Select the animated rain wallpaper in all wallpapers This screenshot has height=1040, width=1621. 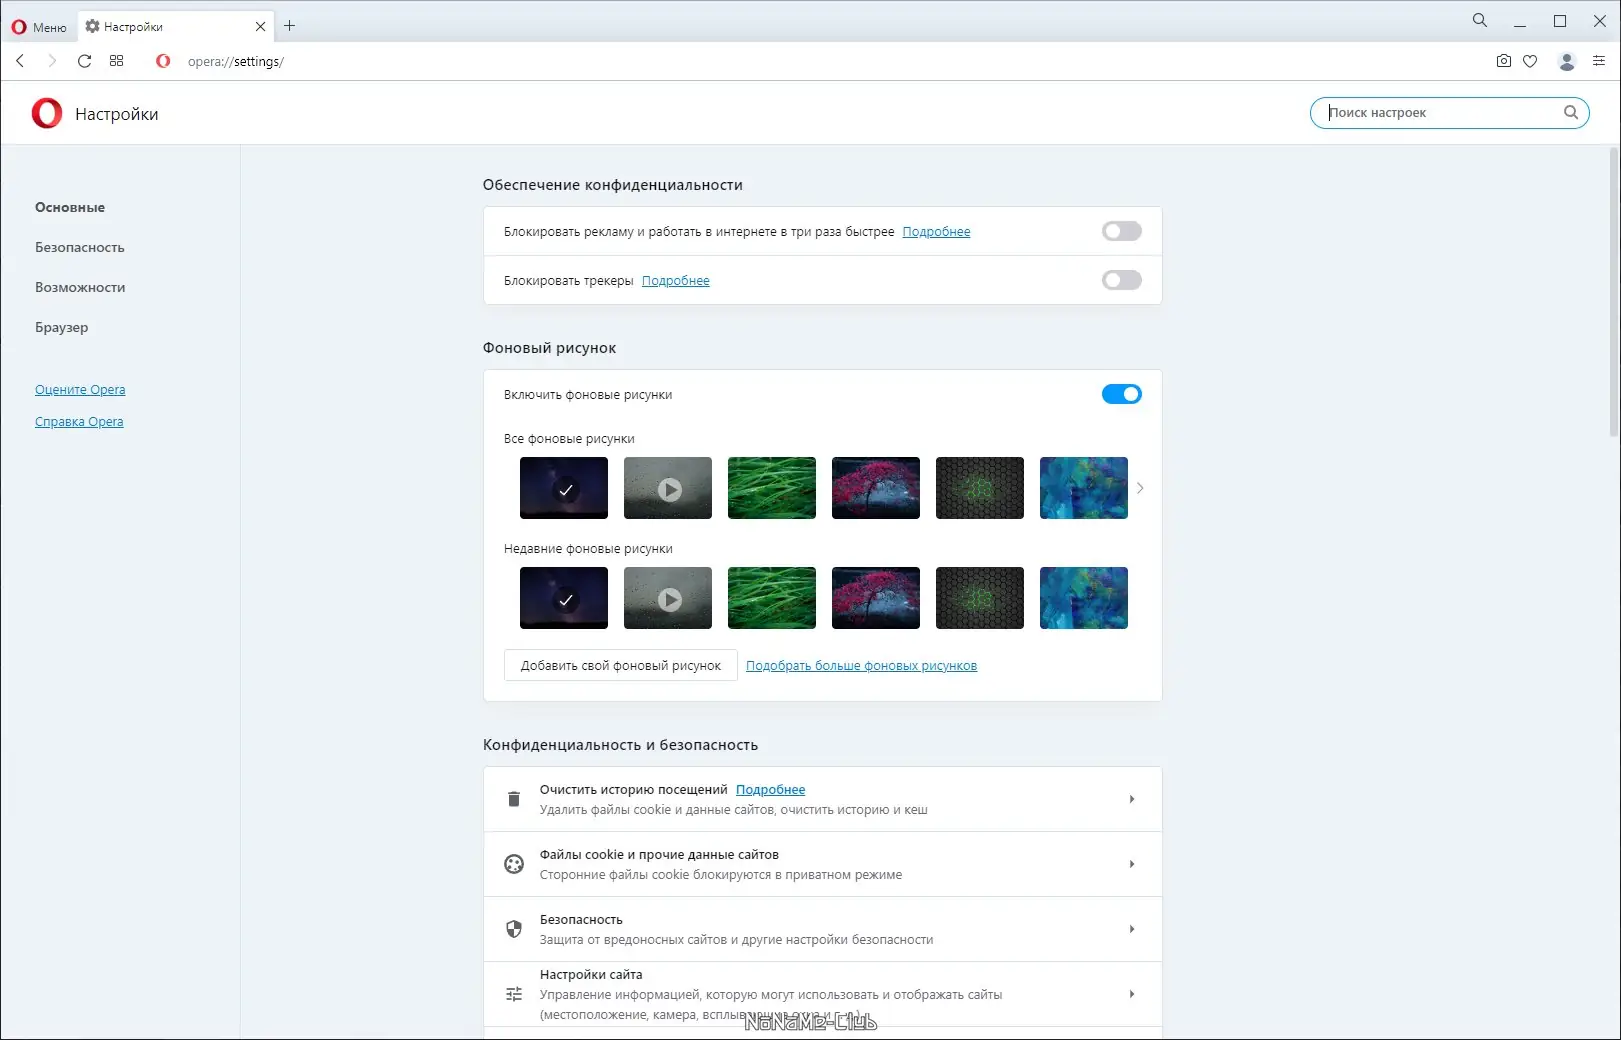pyautogui.click(x=668, y=488)
